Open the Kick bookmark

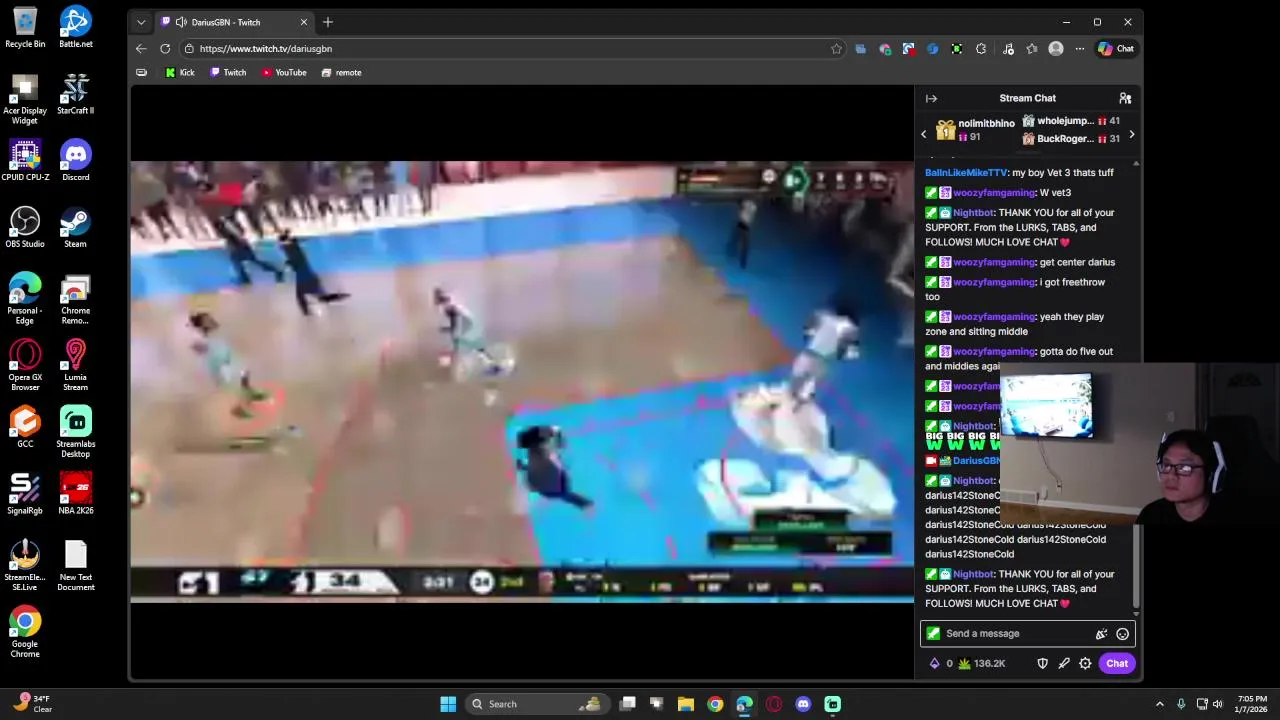point(180,72)
